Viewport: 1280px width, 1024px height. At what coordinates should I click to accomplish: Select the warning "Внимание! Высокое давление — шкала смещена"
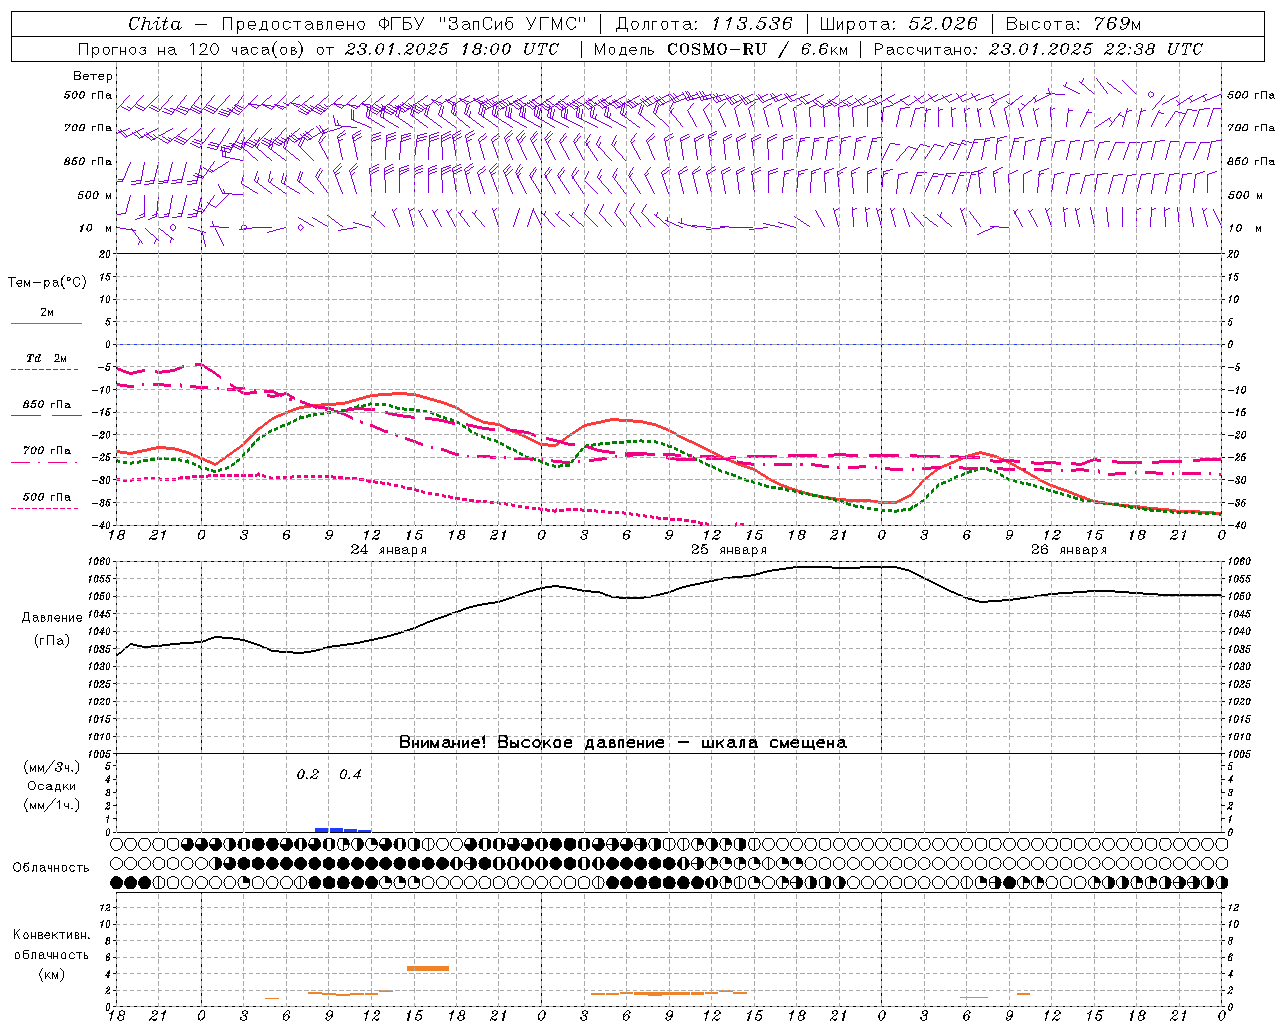click(623, 742)
